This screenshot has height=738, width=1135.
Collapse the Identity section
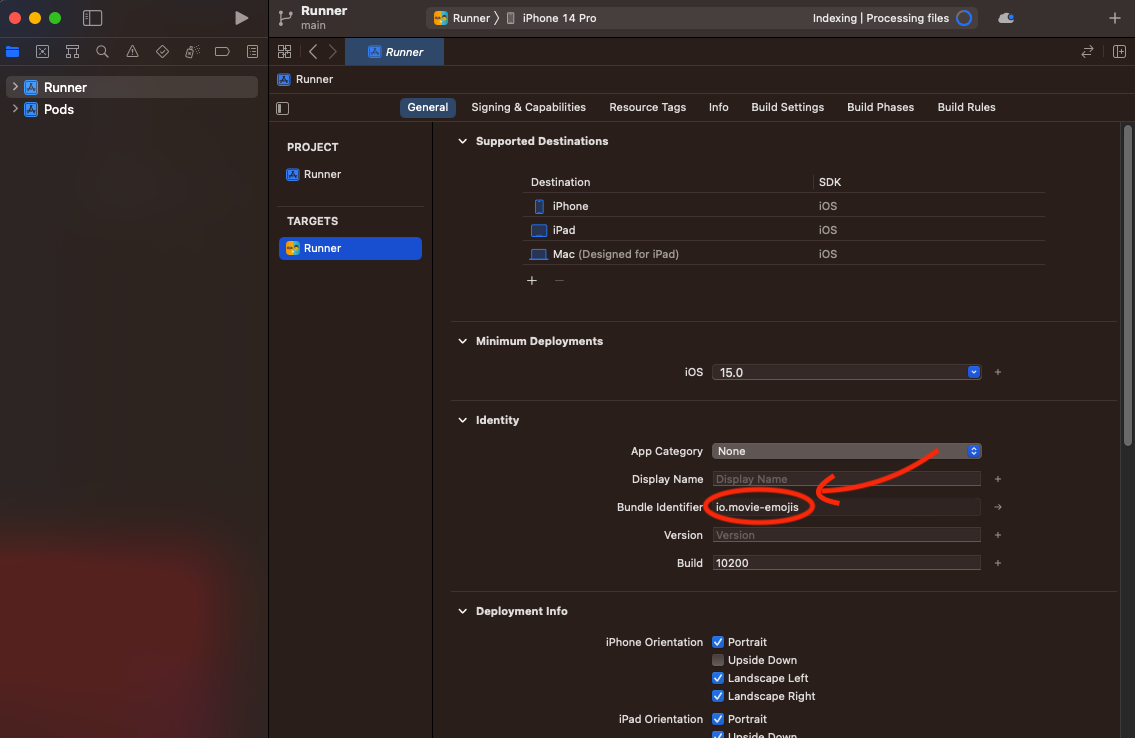coord(463,420)
